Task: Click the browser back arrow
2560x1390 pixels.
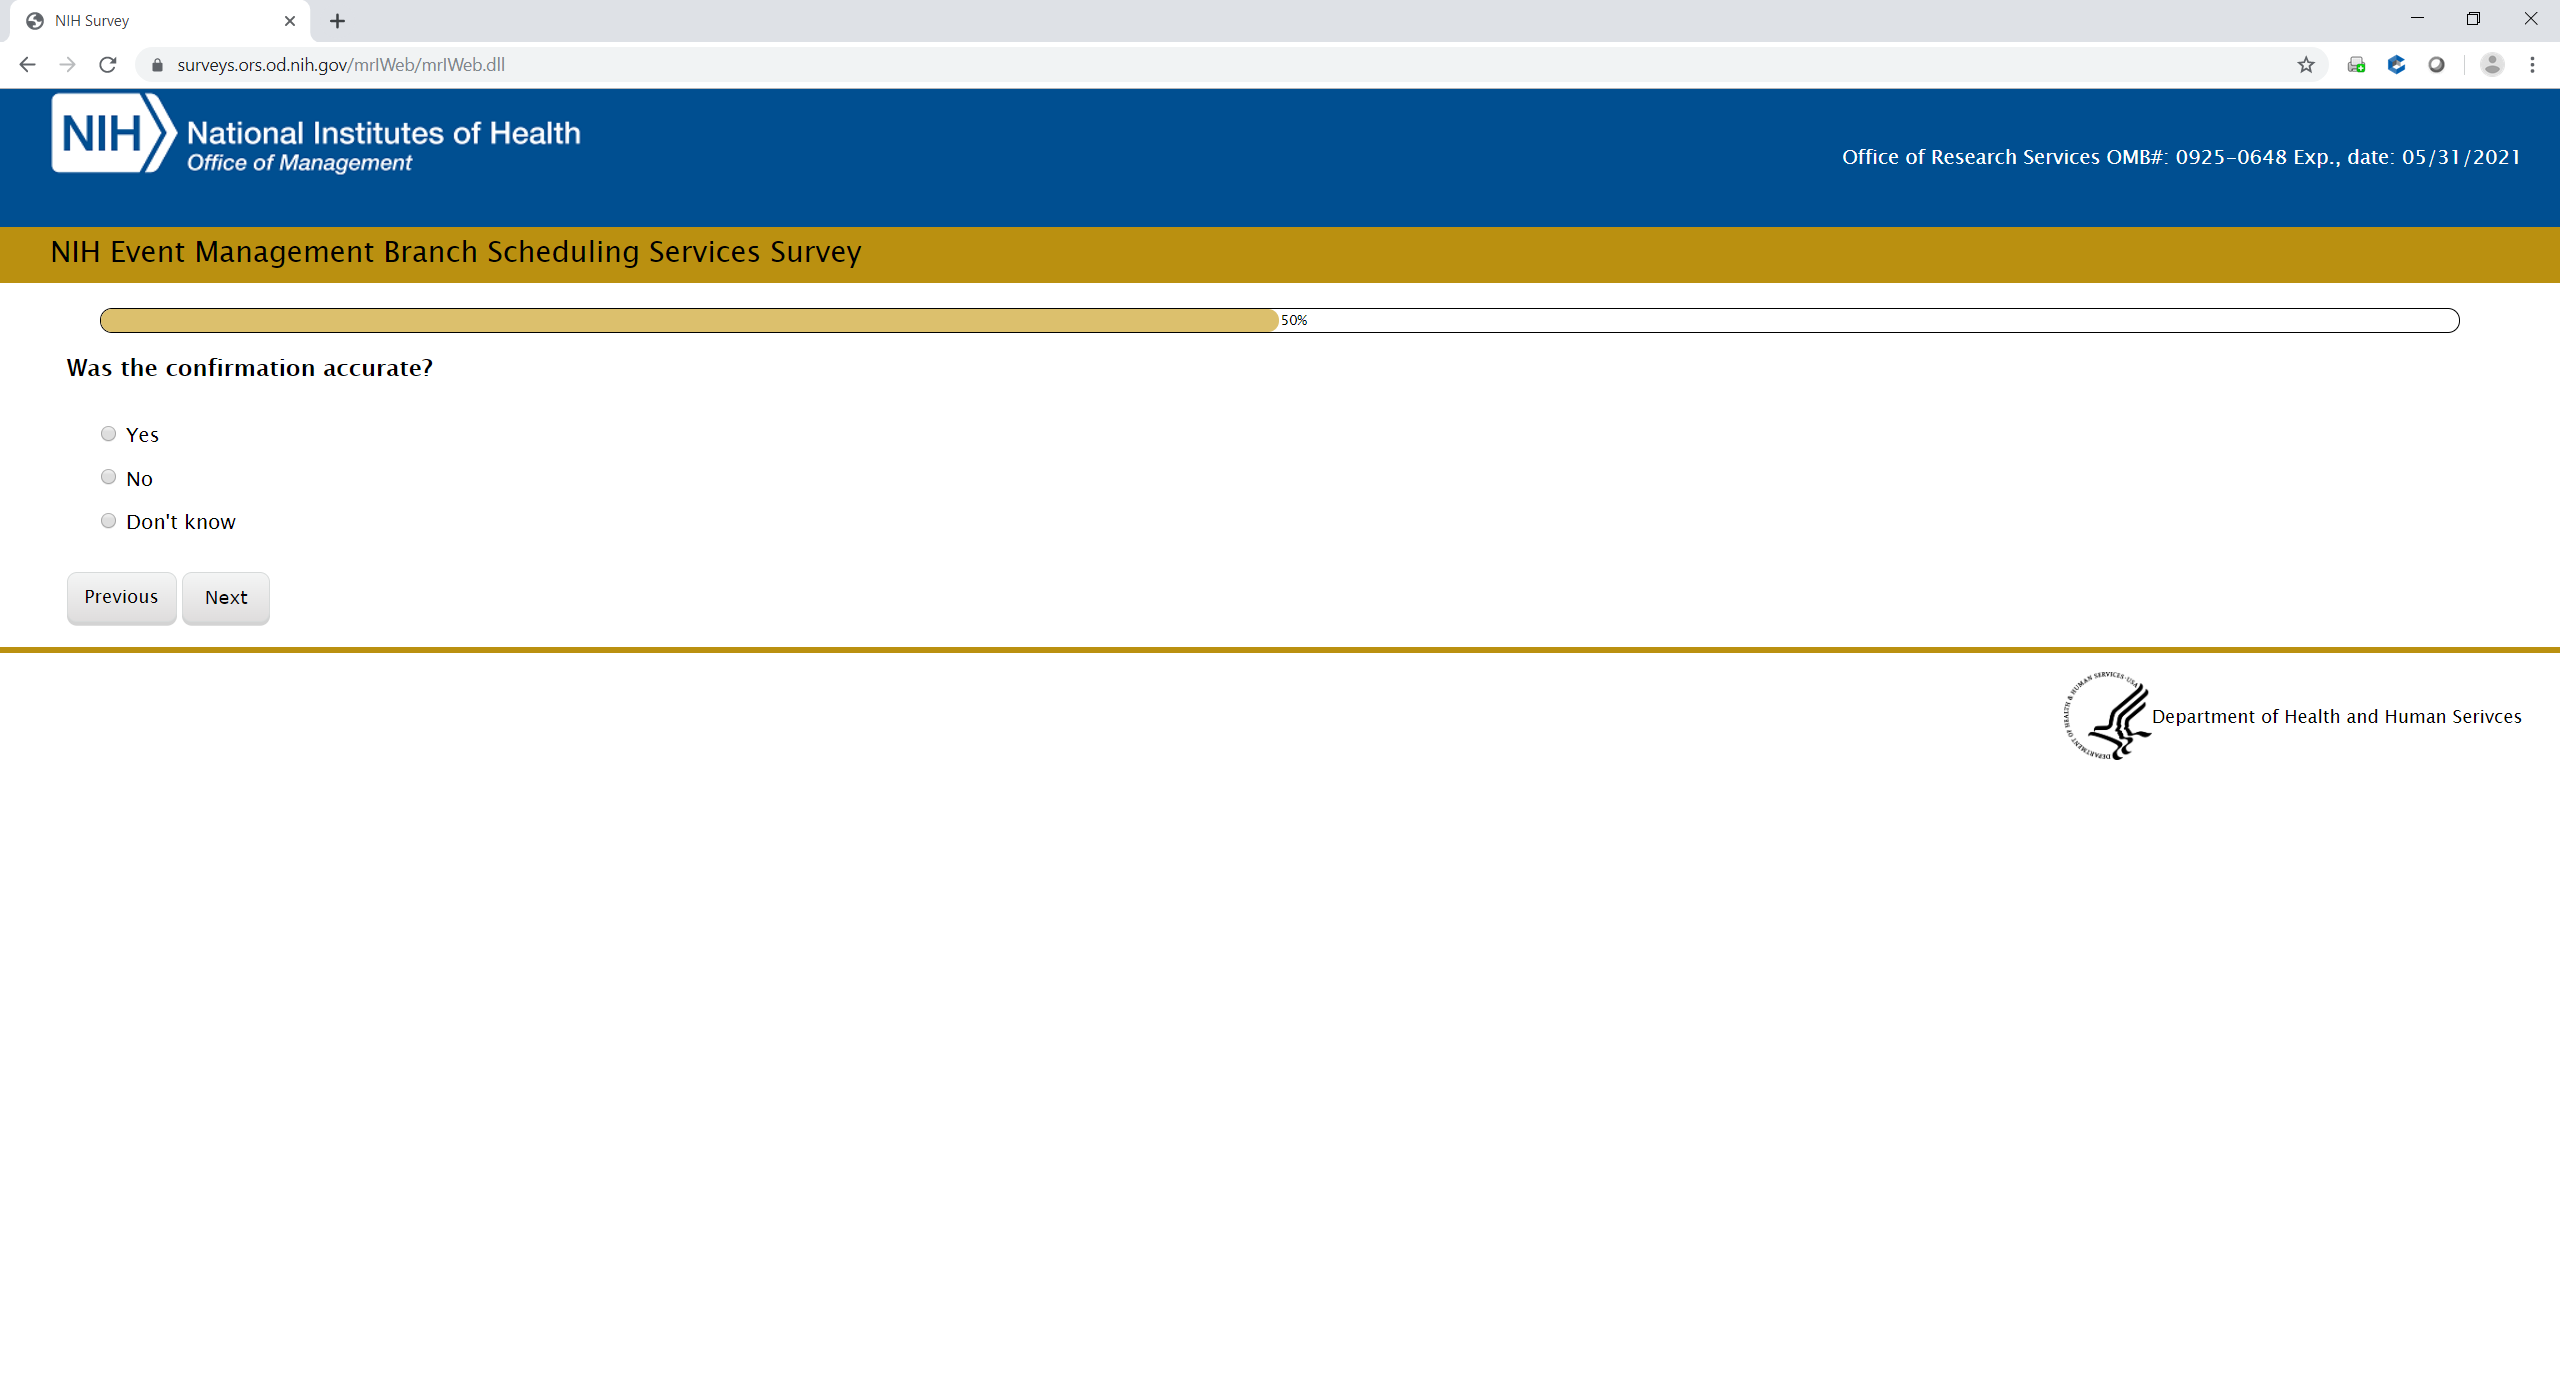Action: click(x=27, y=65)
